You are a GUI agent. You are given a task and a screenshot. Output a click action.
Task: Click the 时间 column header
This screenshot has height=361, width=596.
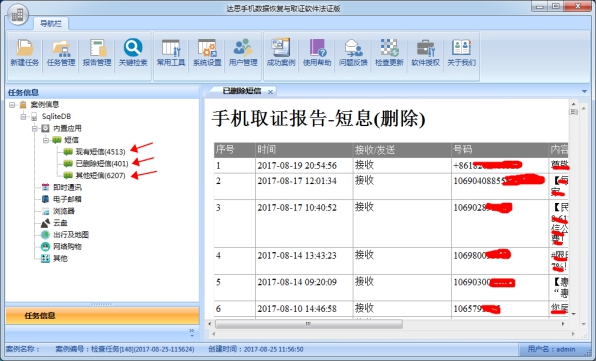point(304,149)
